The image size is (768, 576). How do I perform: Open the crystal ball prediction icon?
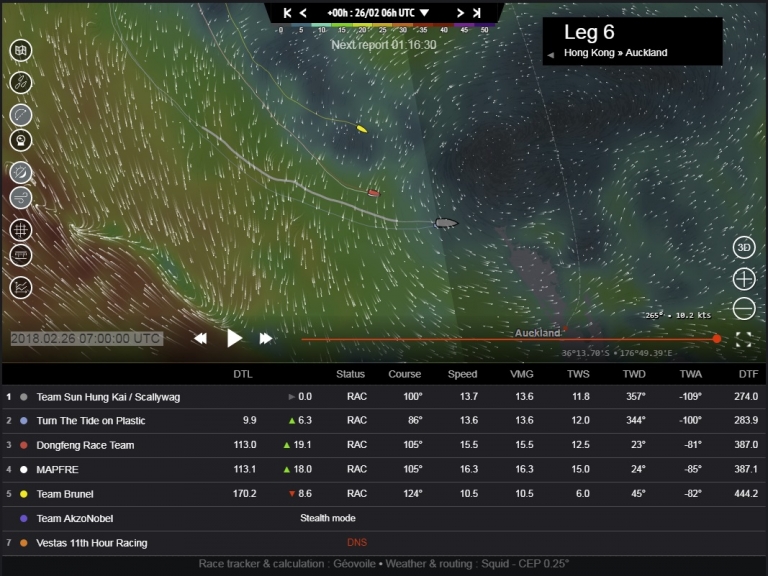pyautogui.click(x=21, y=141)
